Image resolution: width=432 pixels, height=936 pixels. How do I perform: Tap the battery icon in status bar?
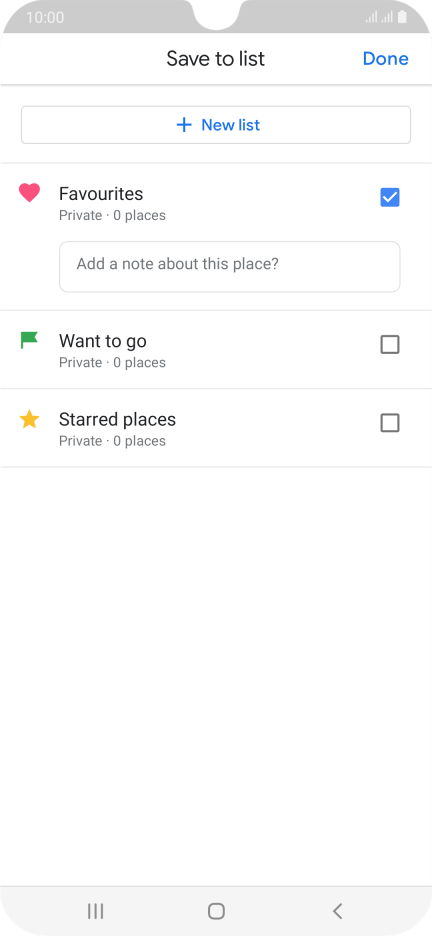tap(402, 17)
